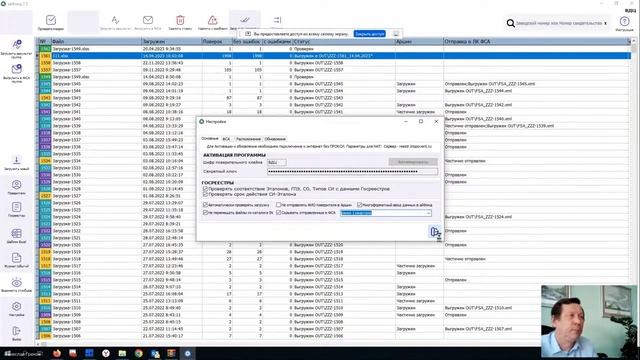Open Yandex browser from the taskbar
This screenshot has width=640, height=360.
[106, 353]
